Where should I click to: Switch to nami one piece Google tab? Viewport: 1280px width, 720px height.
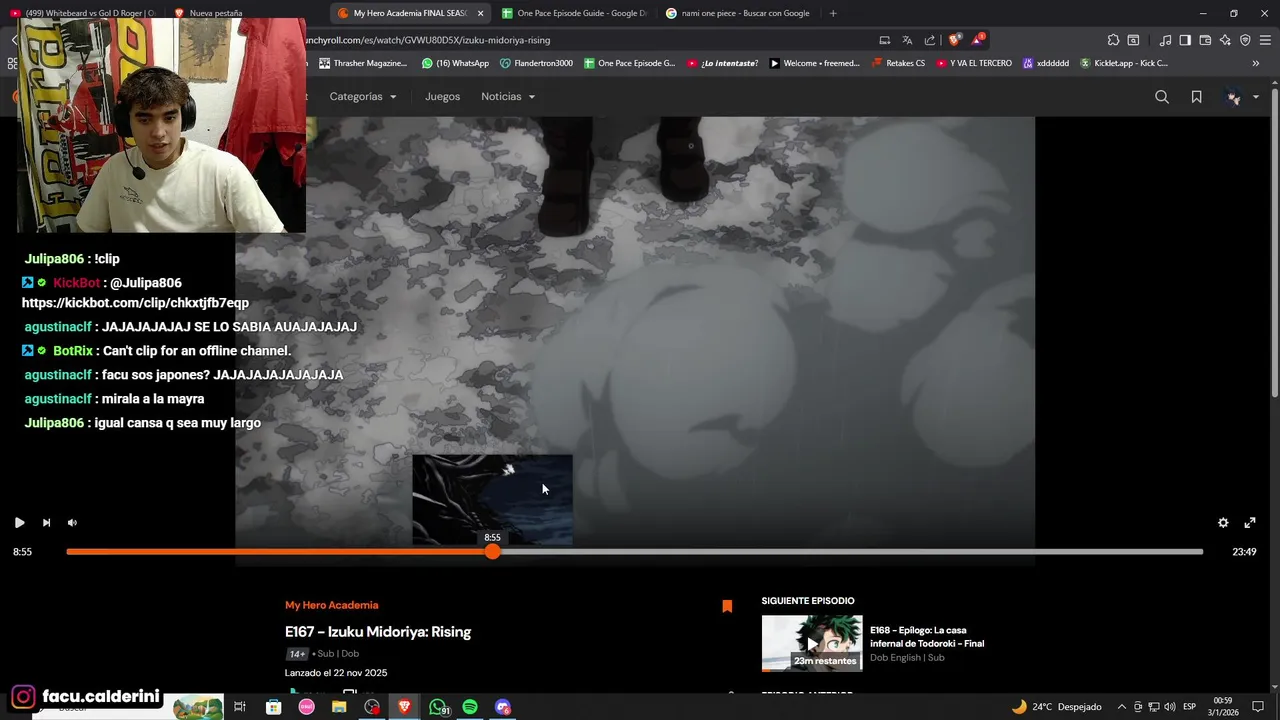pos(738,13)
